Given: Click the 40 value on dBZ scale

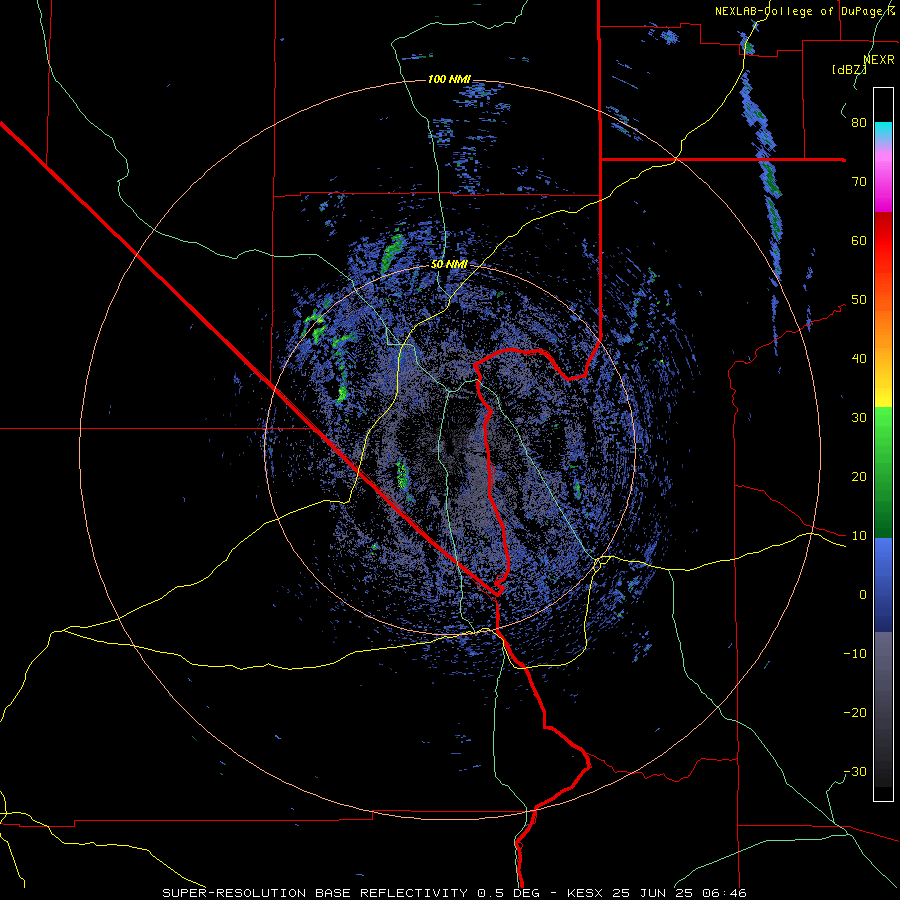Looking at the screenshot, I should click(x=859, y=359).
